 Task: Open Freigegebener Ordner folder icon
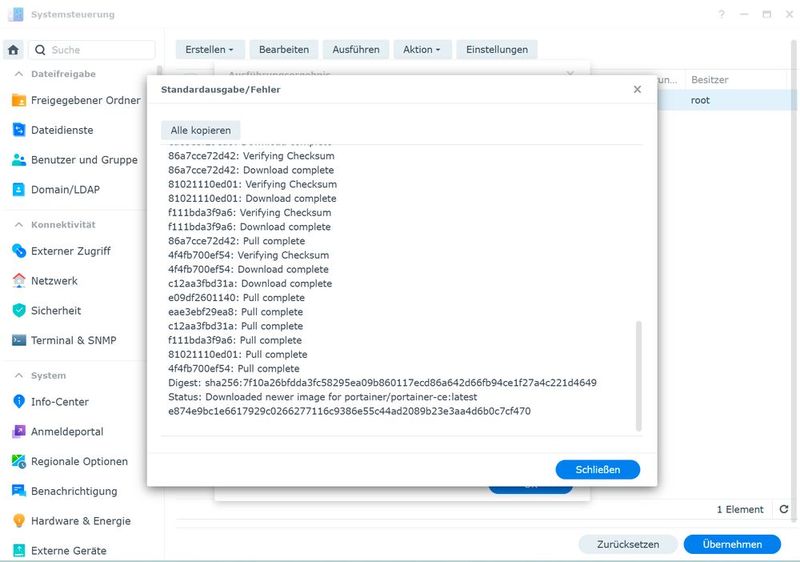tap(19, 100)
